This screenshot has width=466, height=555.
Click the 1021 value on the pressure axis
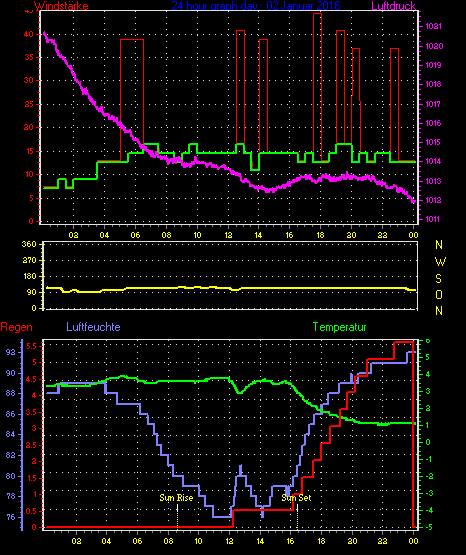[433, 26]
